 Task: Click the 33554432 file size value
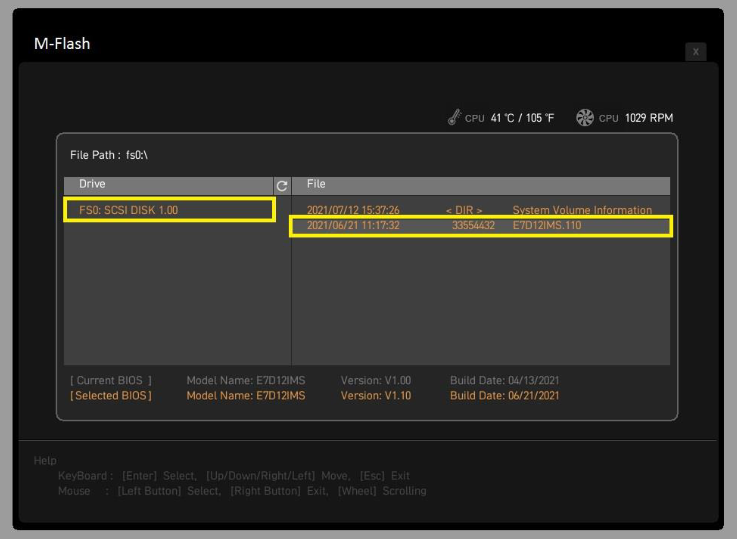pyautogui.click(x=473, y=225)
